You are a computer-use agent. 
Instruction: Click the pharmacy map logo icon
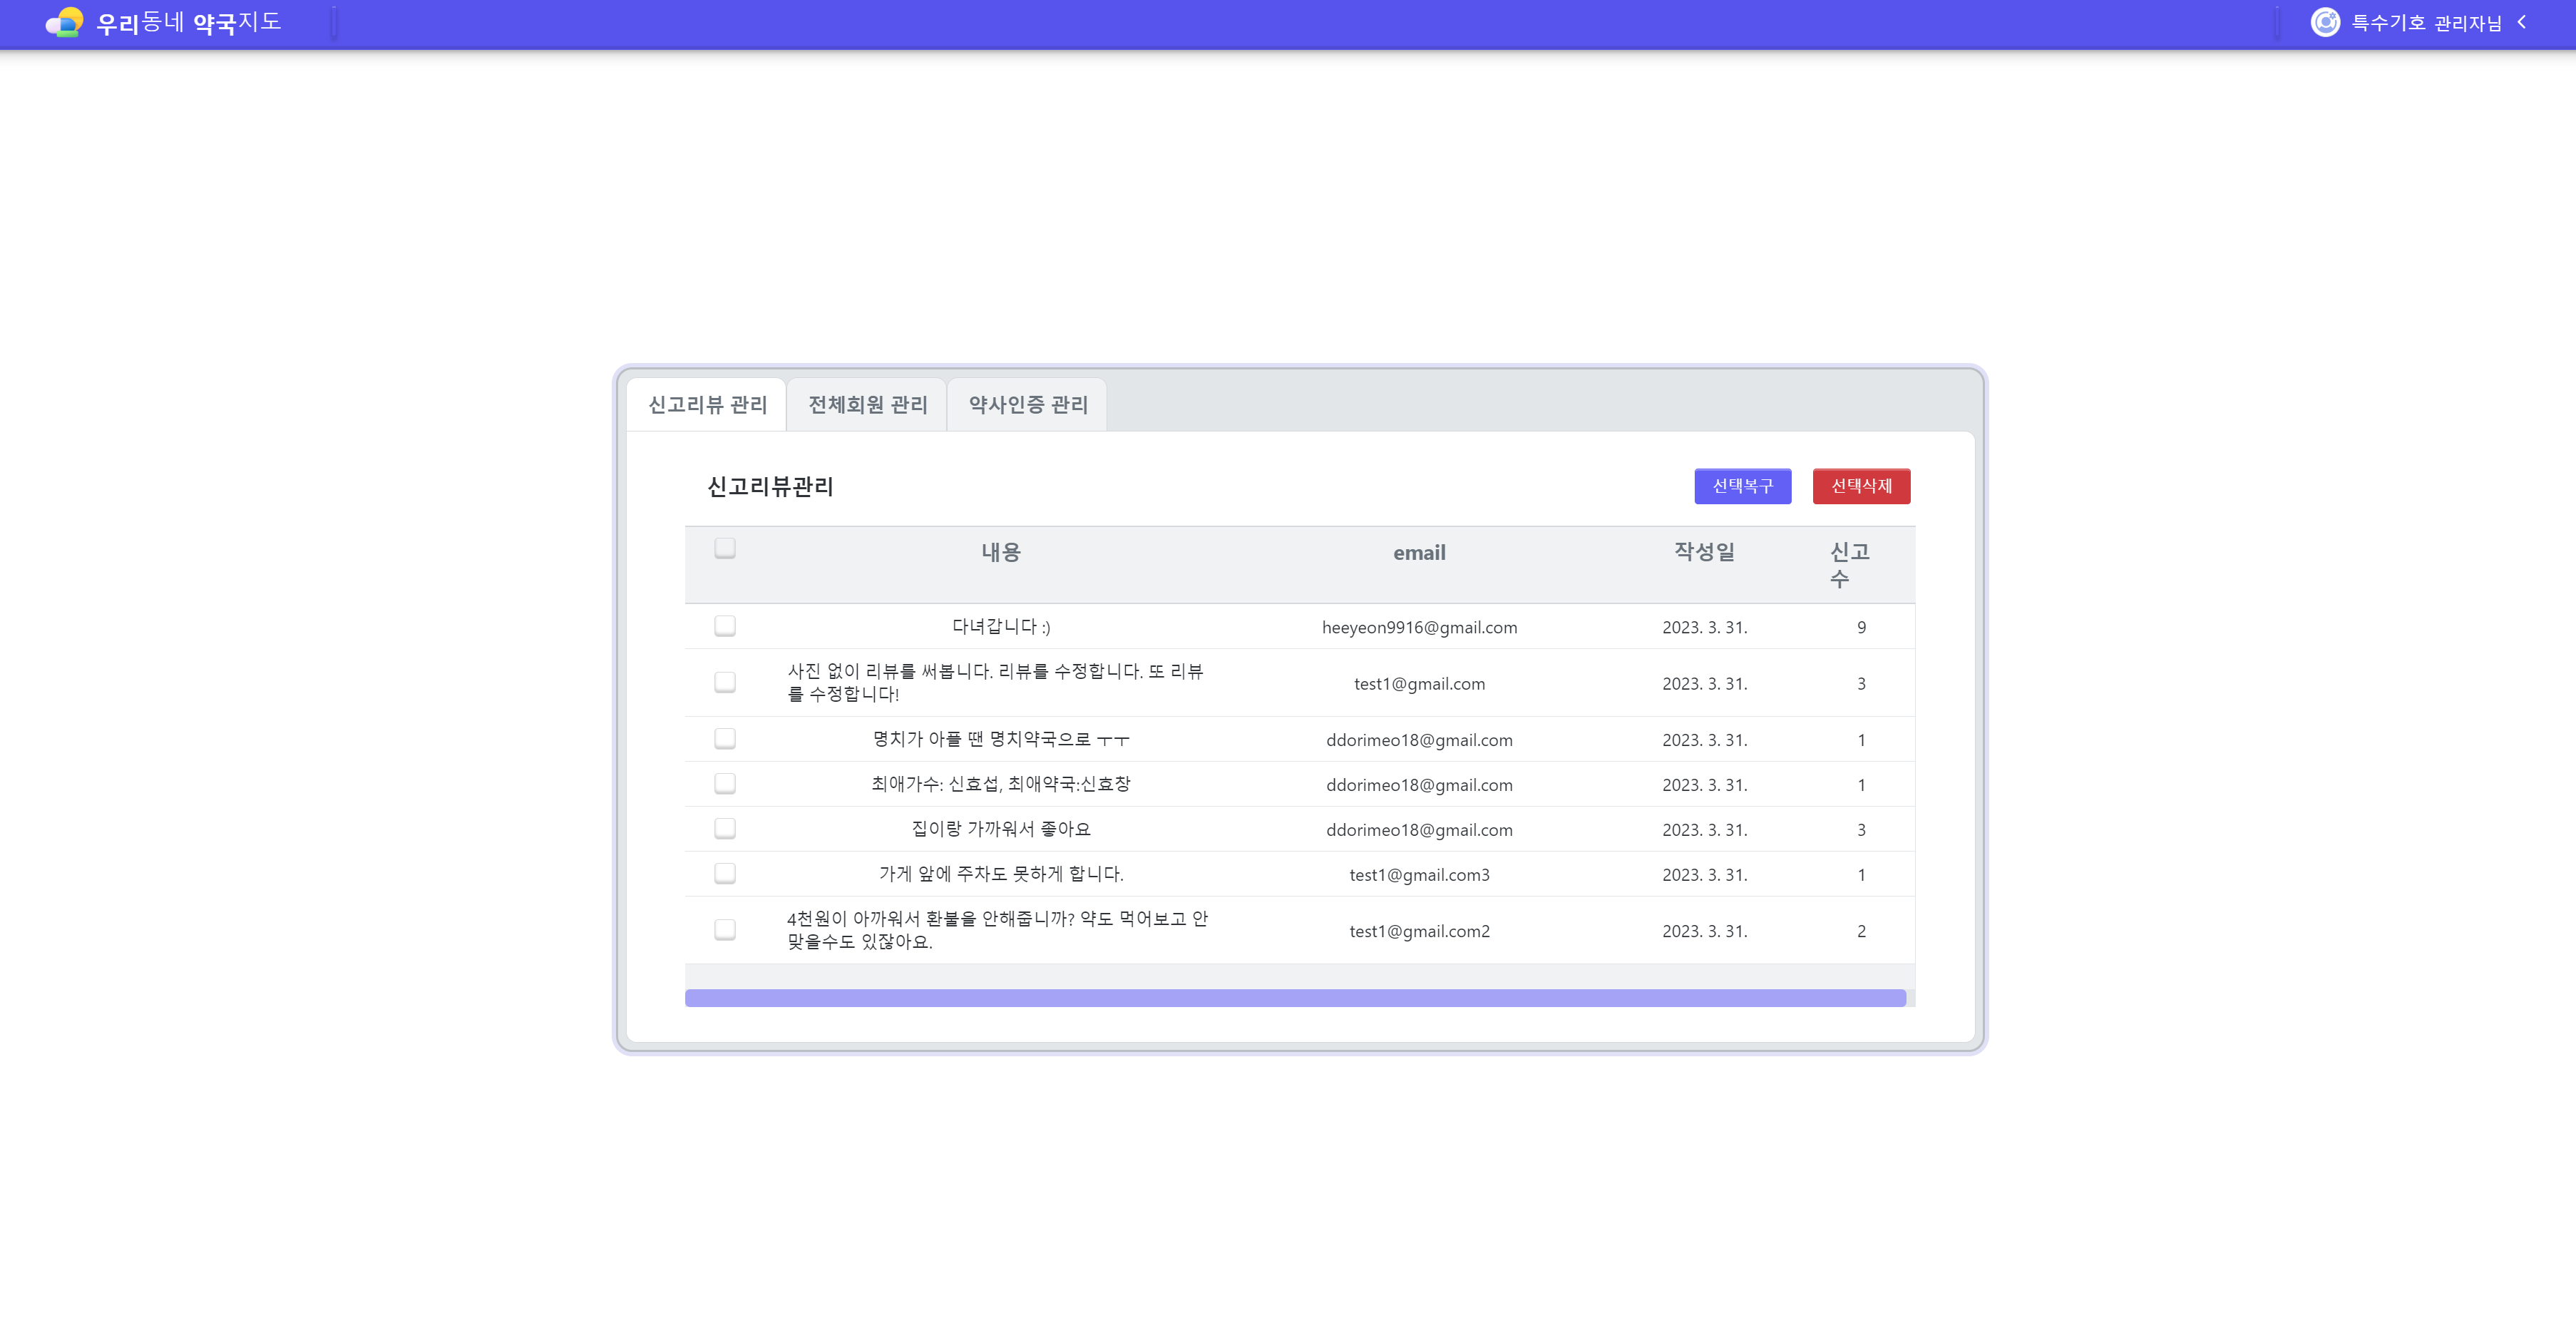point(65,22)
